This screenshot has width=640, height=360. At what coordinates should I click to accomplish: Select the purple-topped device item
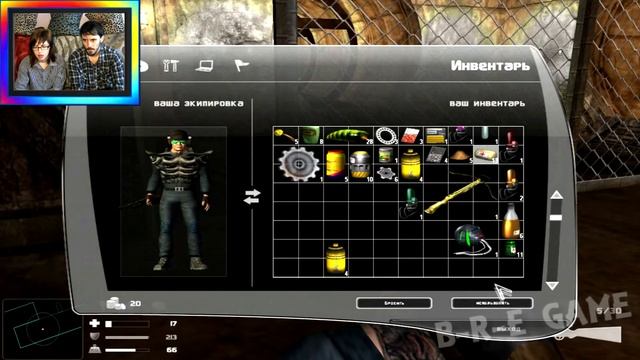pyautogui.click(x=461, y=136)
